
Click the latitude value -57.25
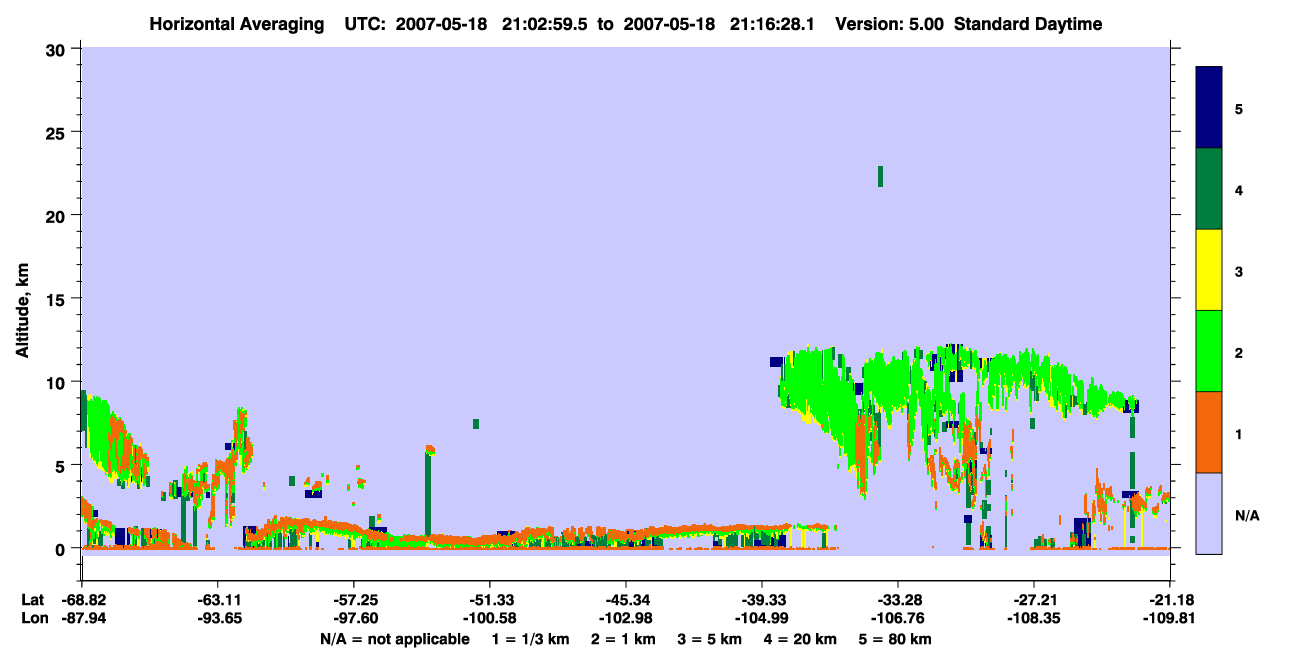coord(354,600)
